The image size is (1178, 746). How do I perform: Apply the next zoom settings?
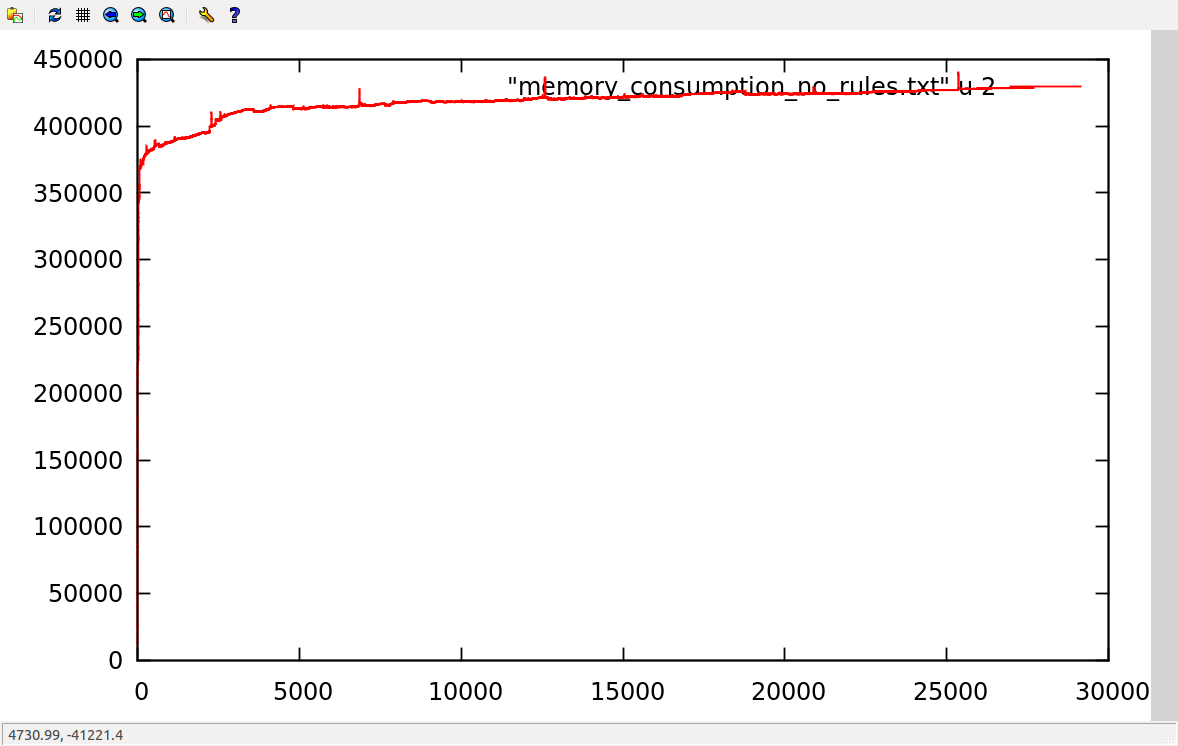(139, 15)
